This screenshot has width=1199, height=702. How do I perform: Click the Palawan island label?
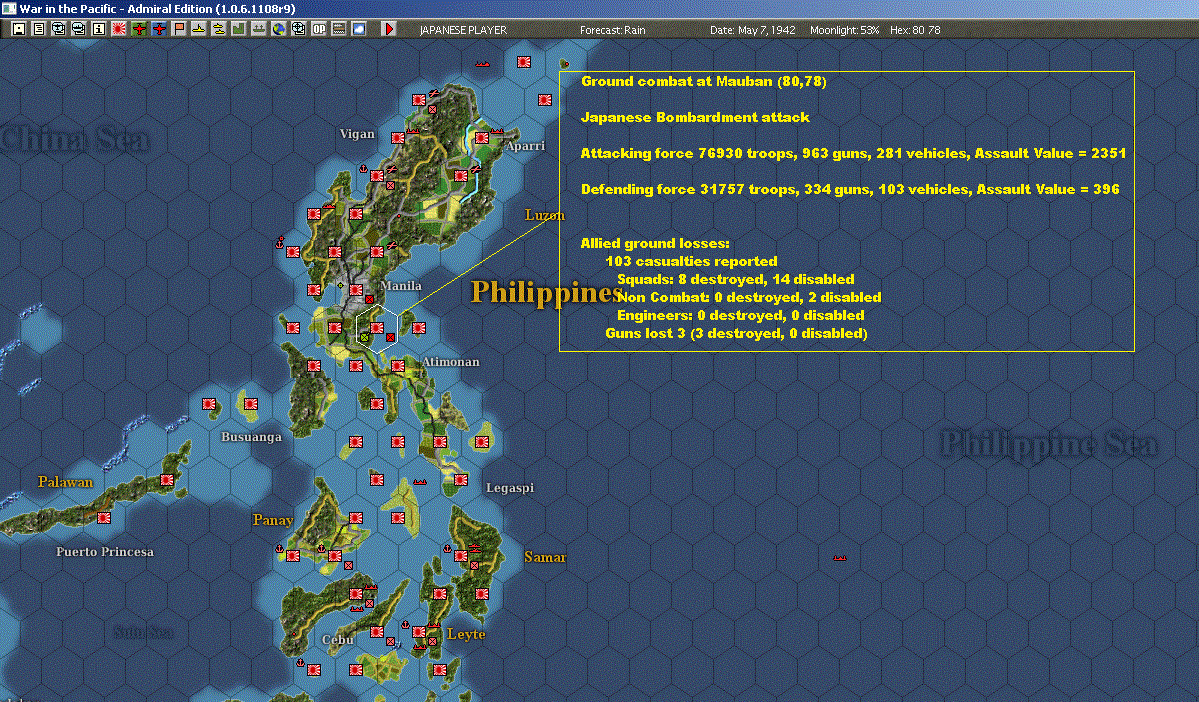tap(65, 482)
